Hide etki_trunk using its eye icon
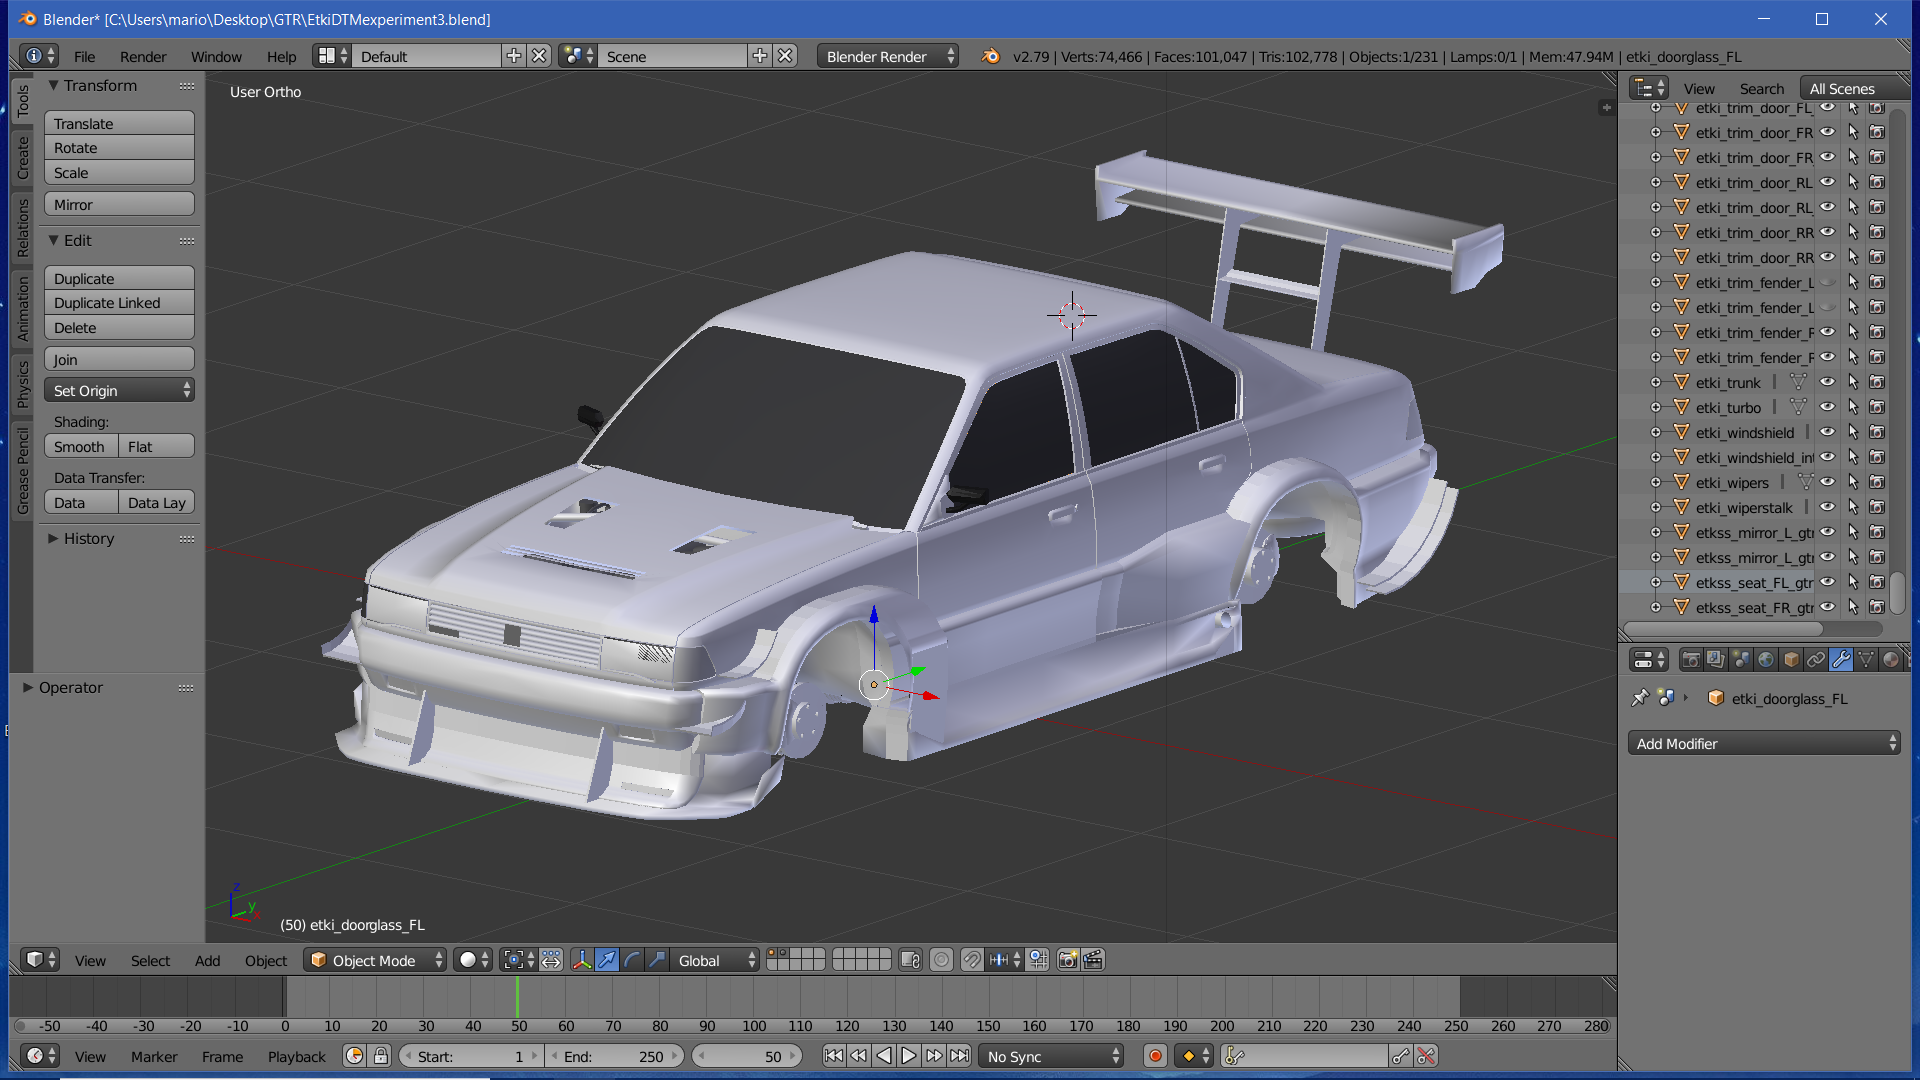The height and width of the screenshot is (1080, 1920). pos(1828,382)
